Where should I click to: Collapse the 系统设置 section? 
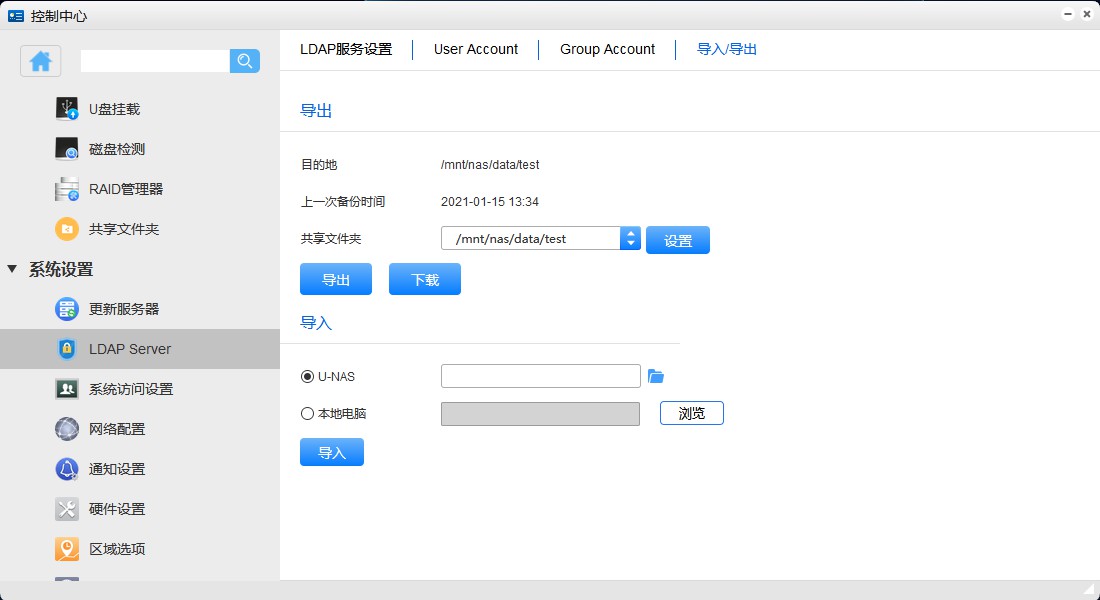point(12,269)
